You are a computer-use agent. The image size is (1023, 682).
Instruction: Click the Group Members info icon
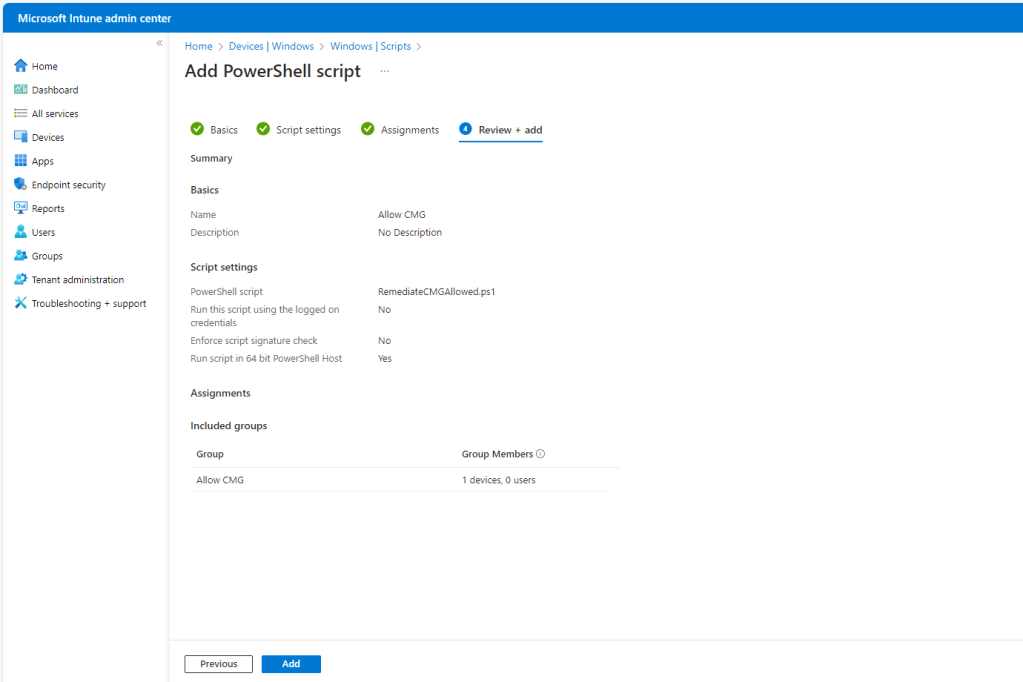[541, 454]
